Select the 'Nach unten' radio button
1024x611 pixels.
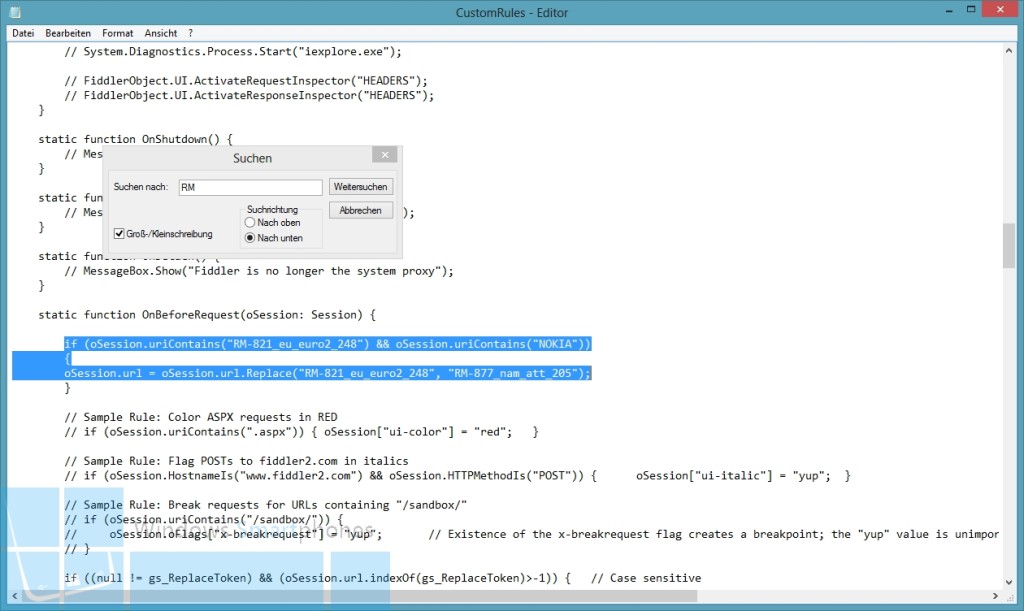[x=249, y=238]
